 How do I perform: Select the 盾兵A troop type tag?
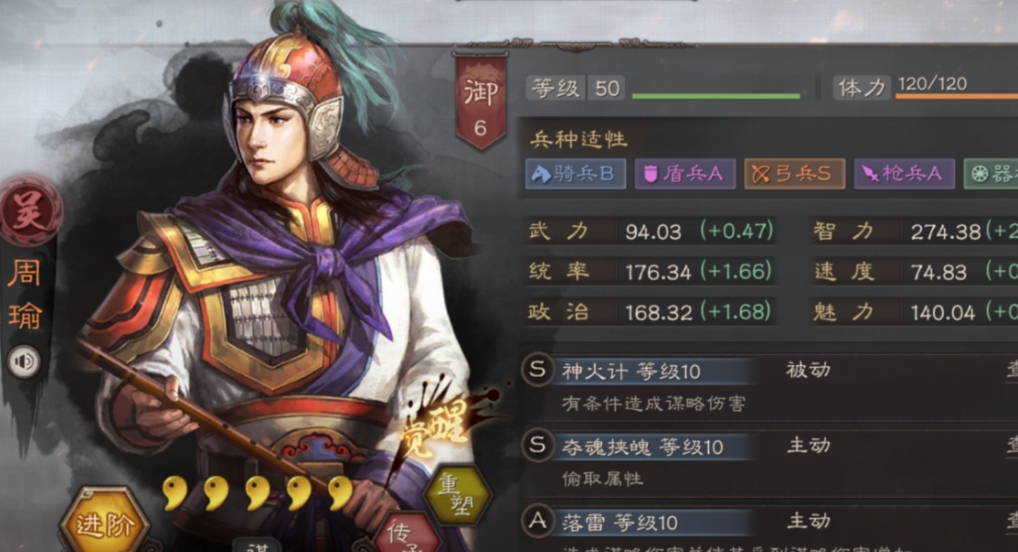[x=684, y=173]
